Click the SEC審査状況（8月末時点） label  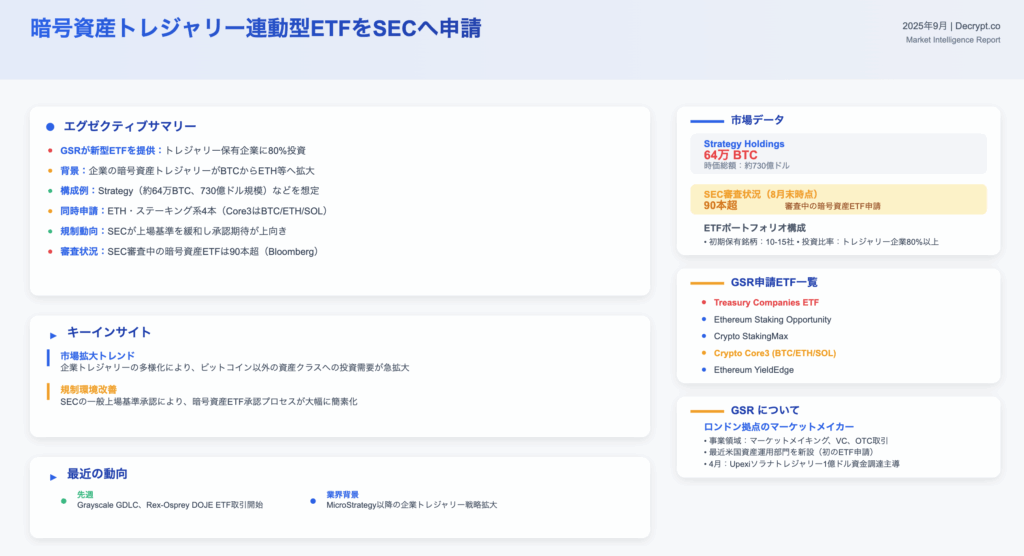[761, 194]
